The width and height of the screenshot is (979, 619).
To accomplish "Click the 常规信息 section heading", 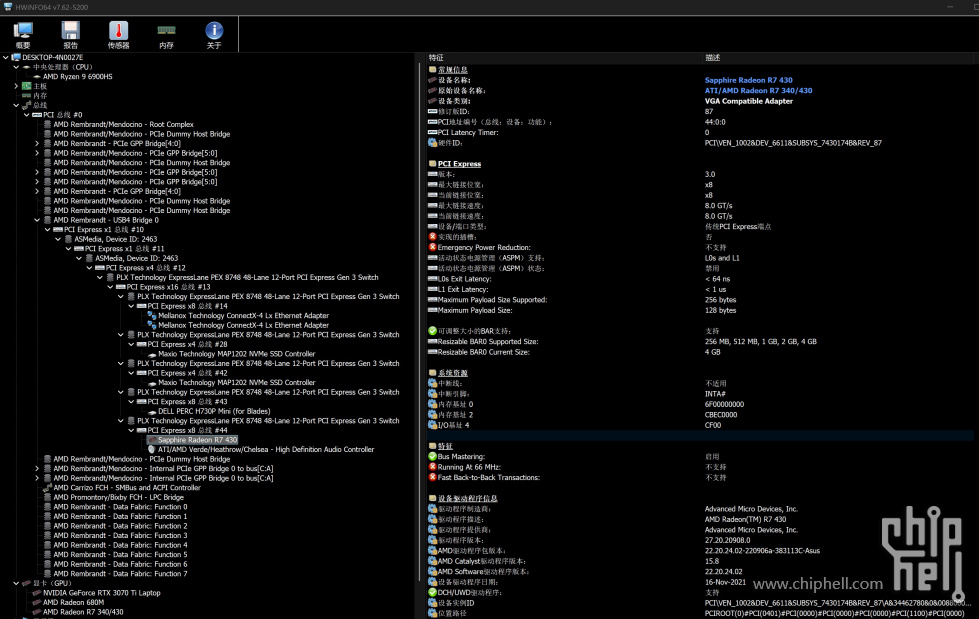I will point(453,70).
